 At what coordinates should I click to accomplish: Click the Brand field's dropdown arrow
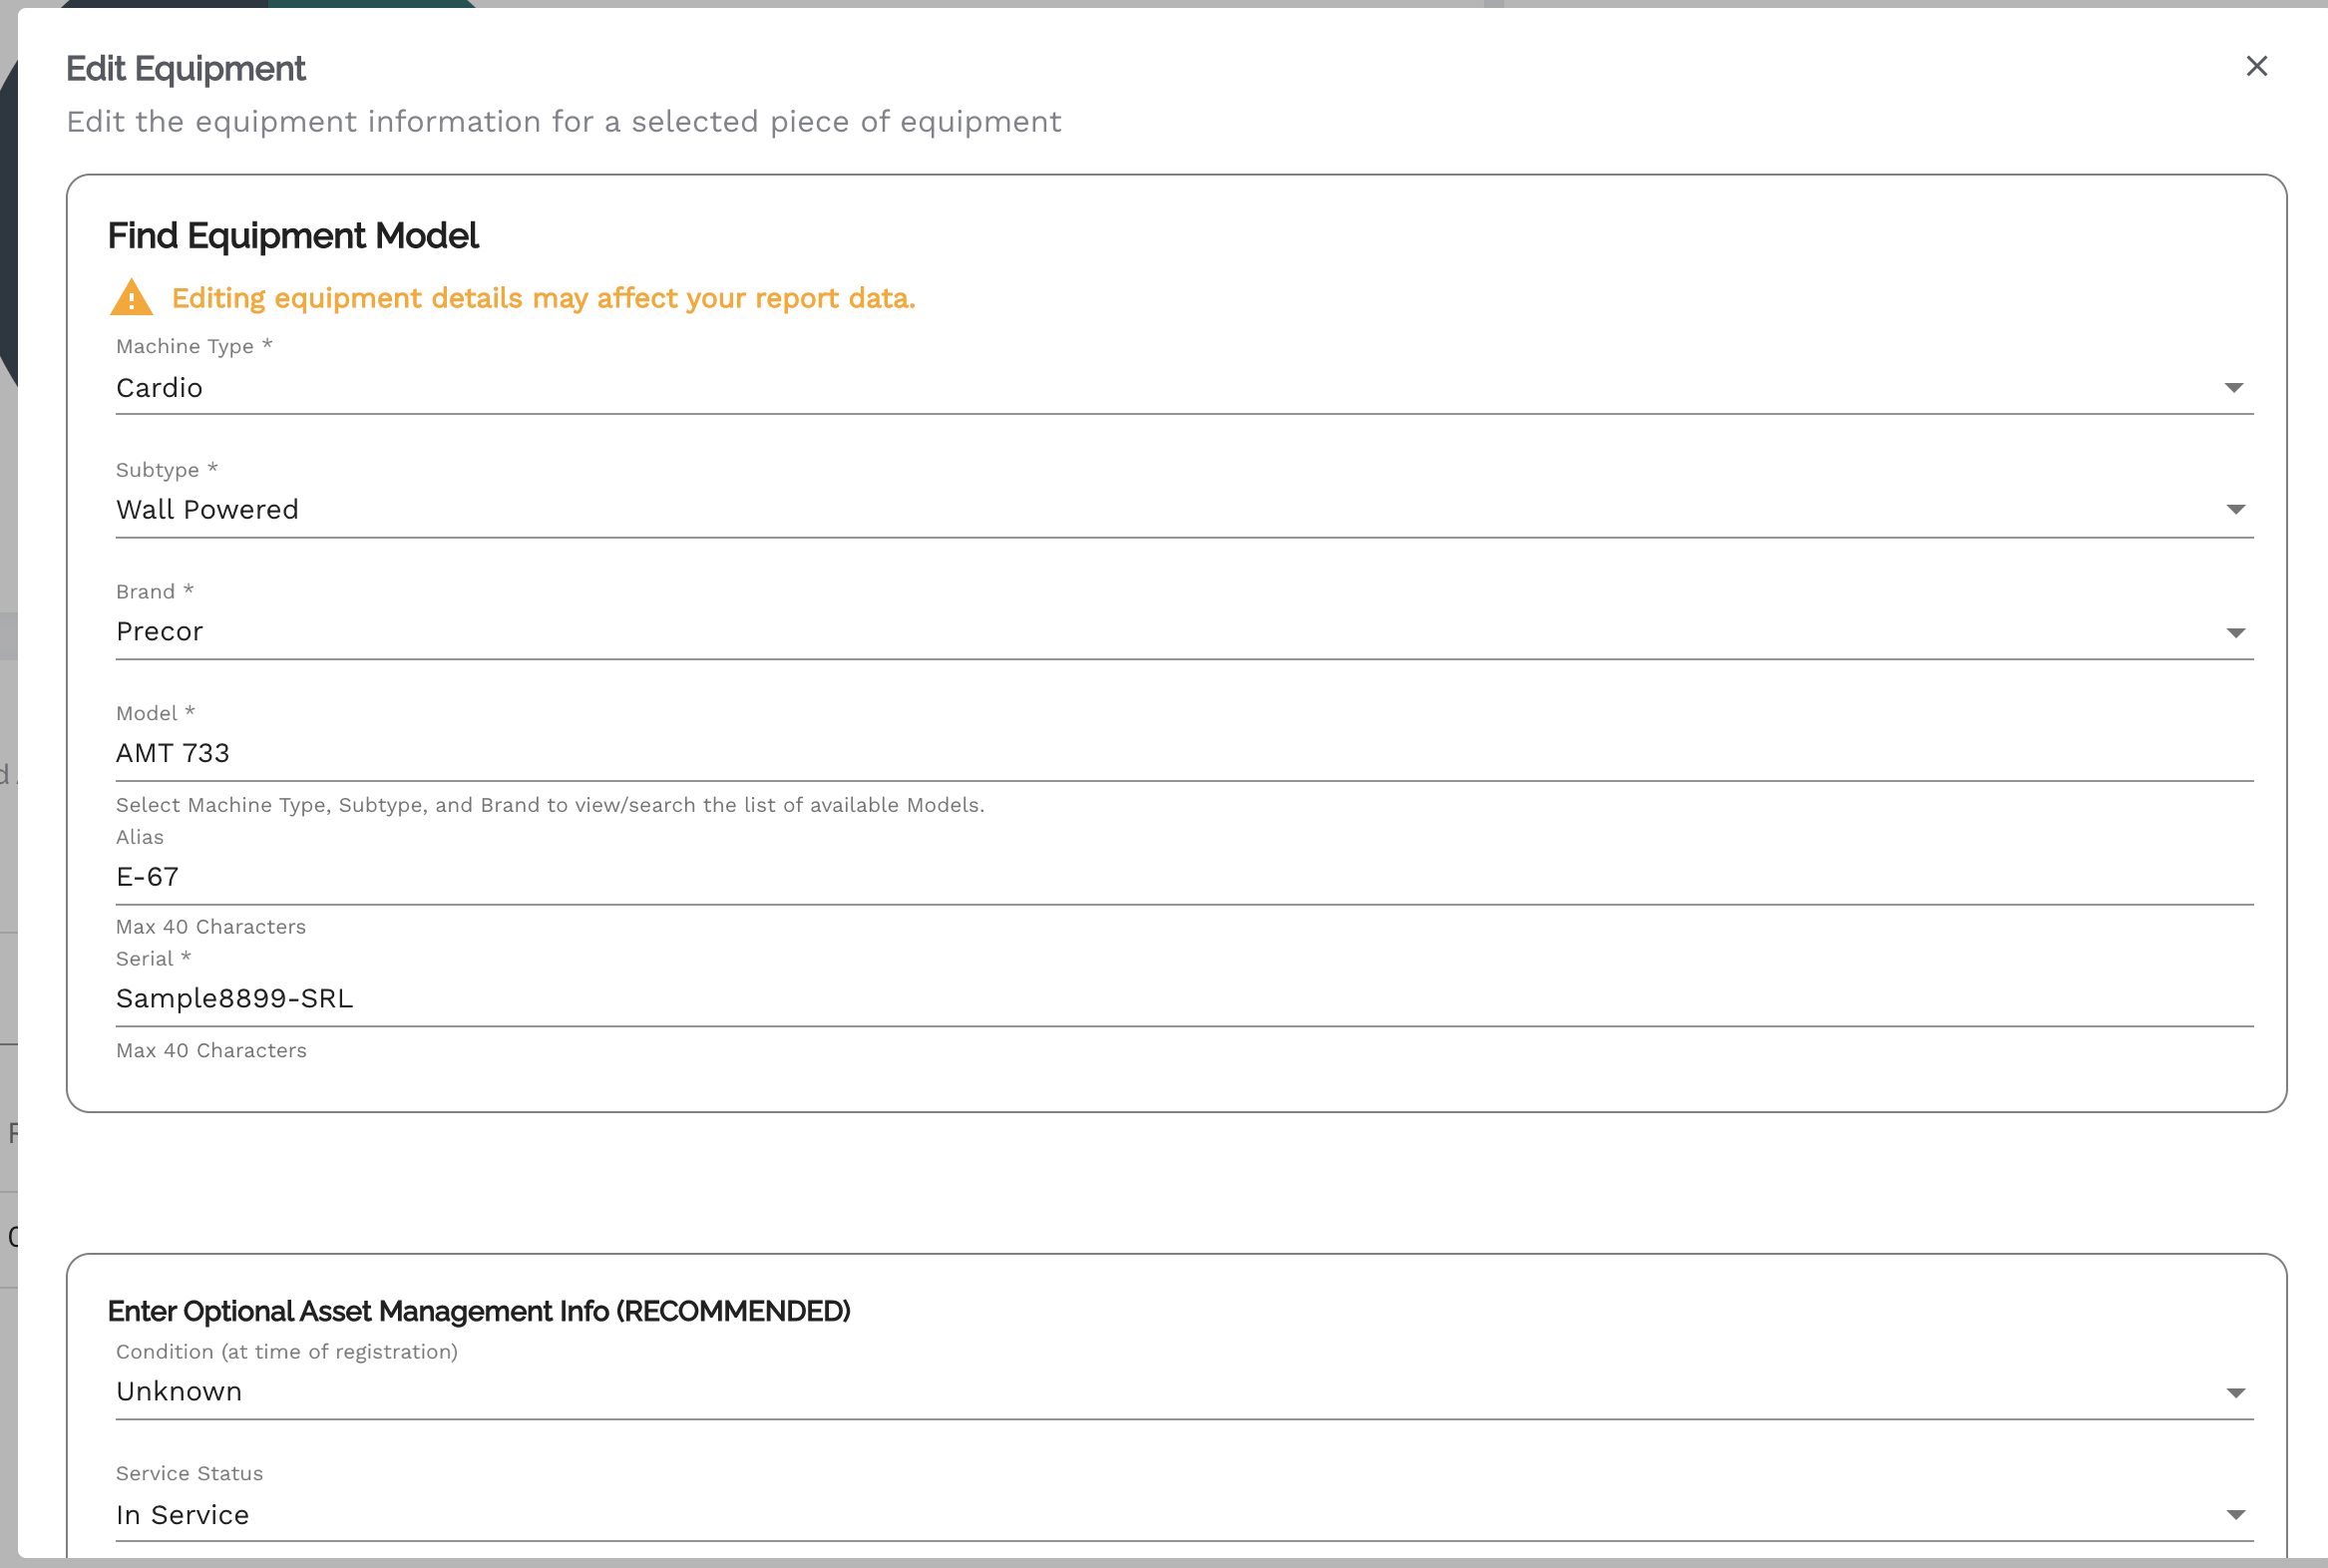(2236, 633)
